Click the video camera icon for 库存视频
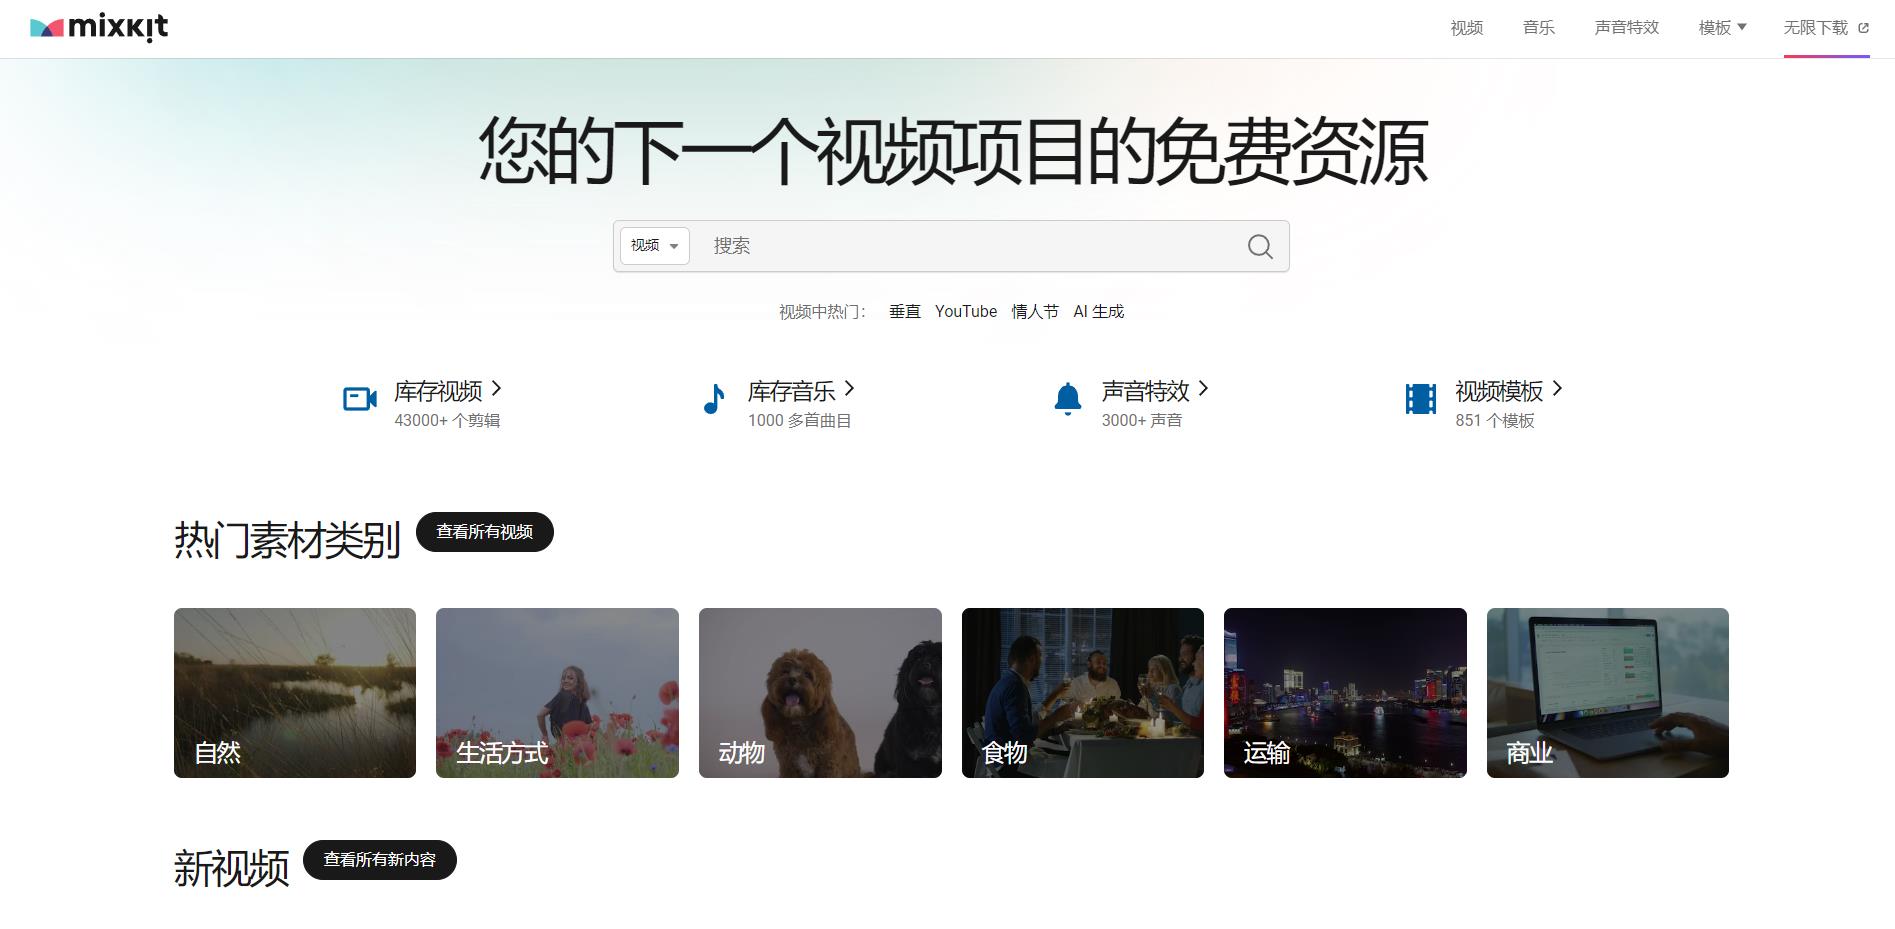Viewport: 1895px width, 929px height. click(359, 400)
